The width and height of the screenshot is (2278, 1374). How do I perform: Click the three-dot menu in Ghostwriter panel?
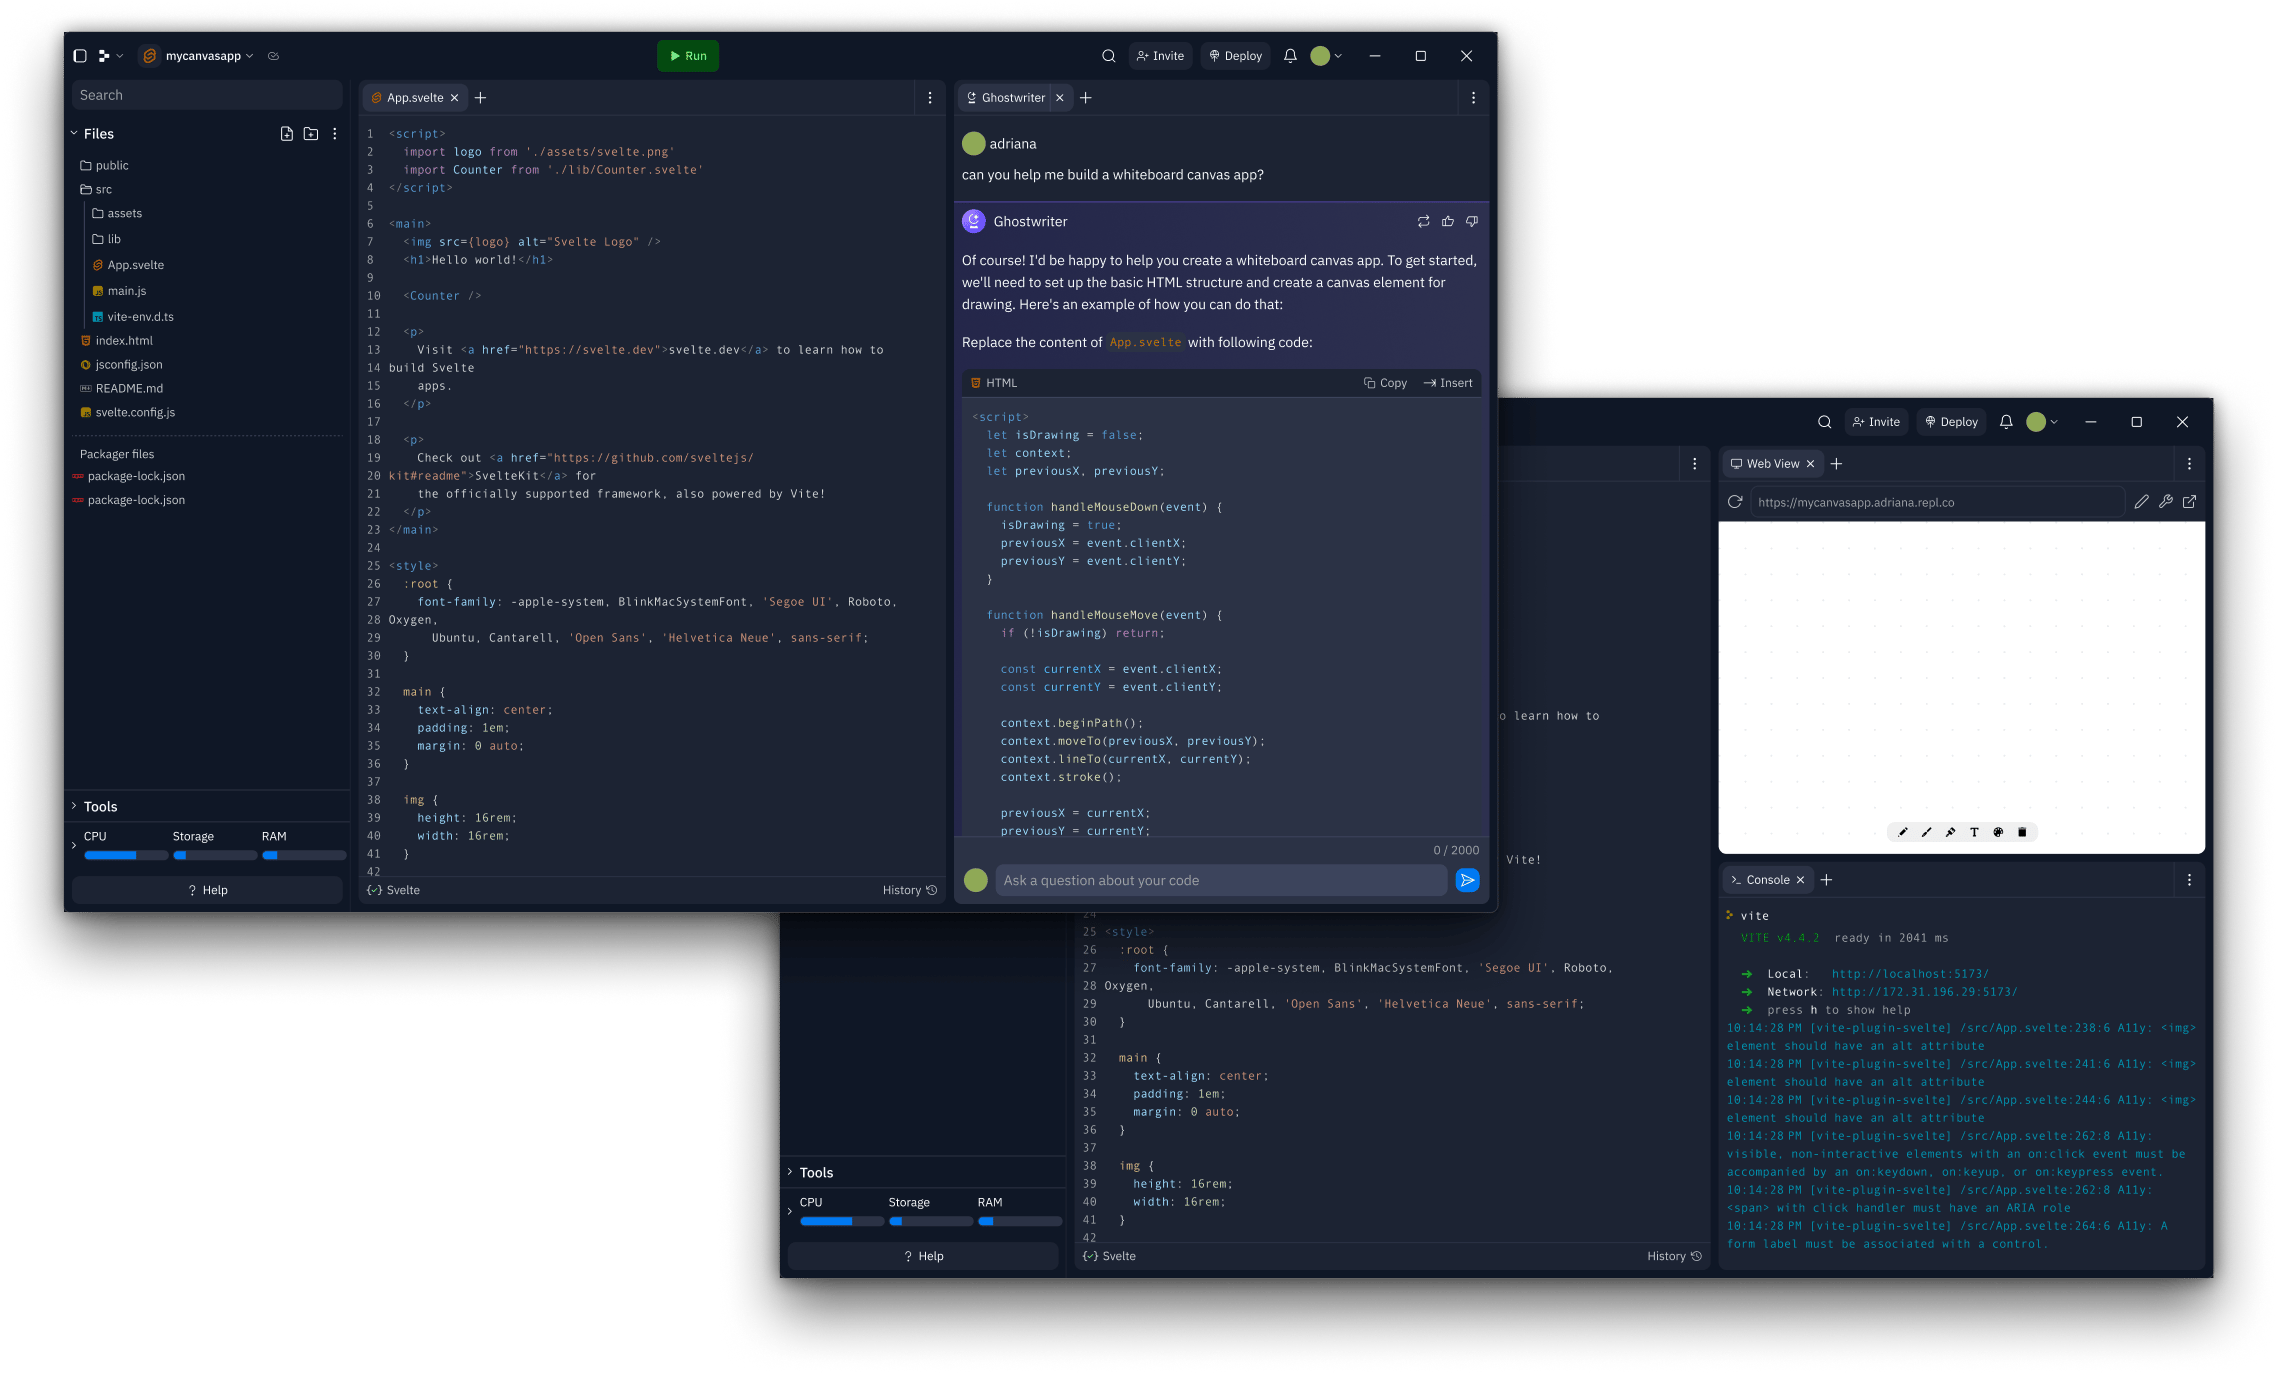[1473, 98]
